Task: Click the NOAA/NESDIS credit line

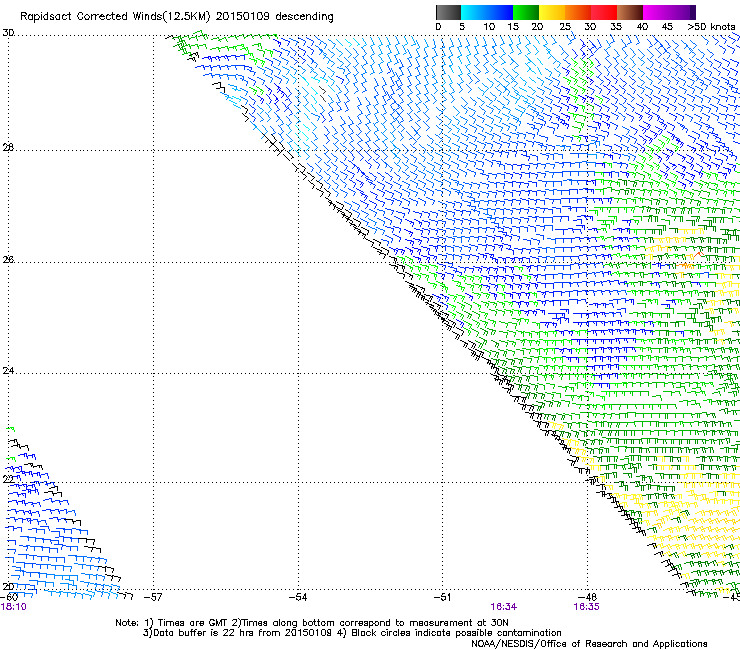Action: point(589,644)
